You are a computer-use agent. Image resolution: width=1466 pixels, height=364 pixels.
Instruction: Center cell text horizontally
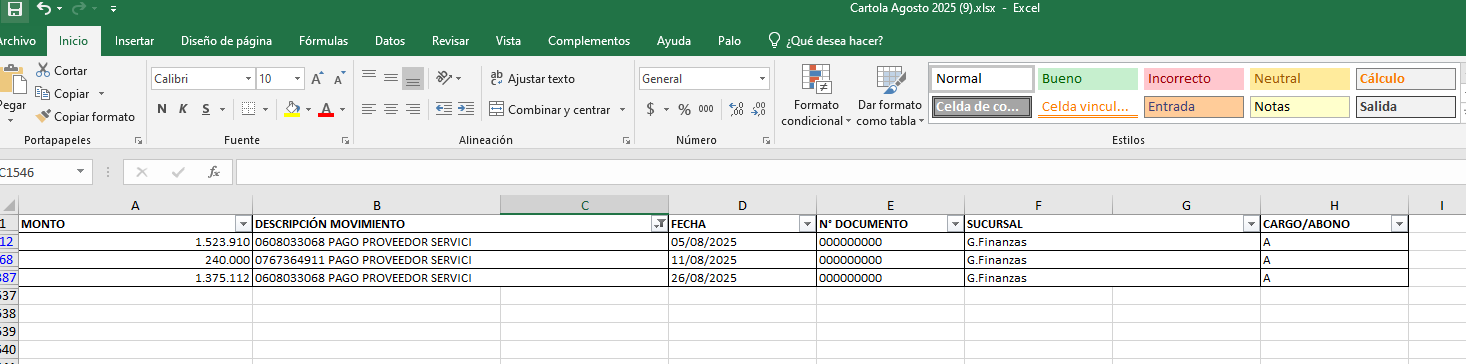390,109
